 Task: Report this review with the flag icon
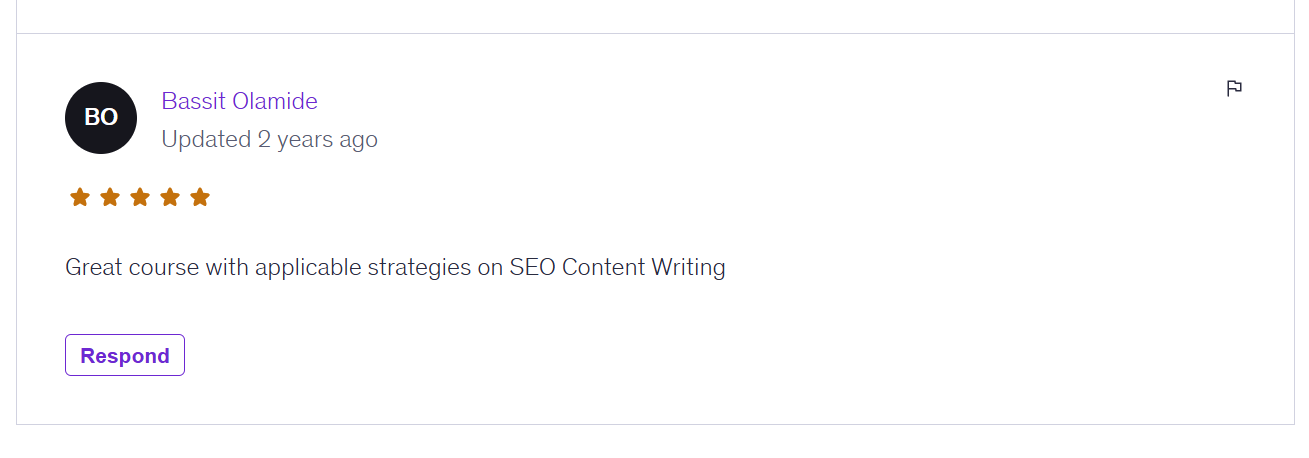pos(1234,88)
